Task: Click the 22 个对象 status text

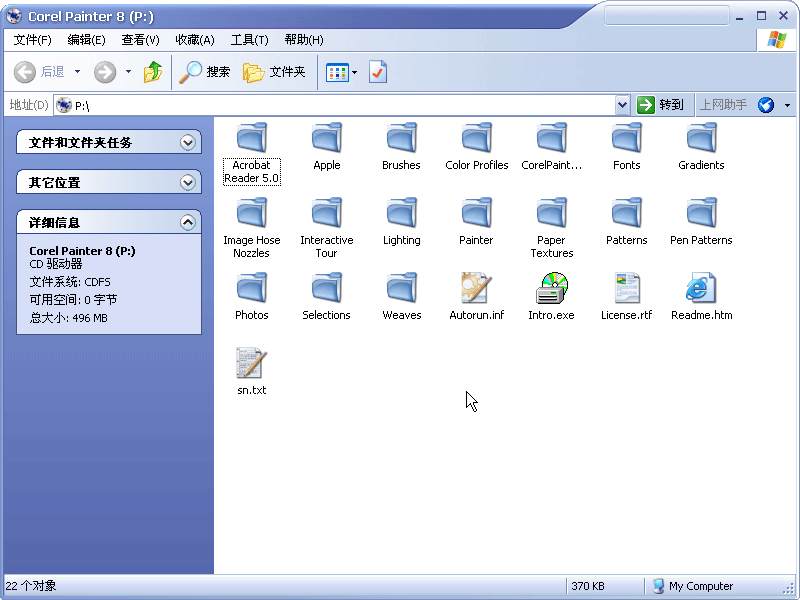Action: tap(31, 586)
